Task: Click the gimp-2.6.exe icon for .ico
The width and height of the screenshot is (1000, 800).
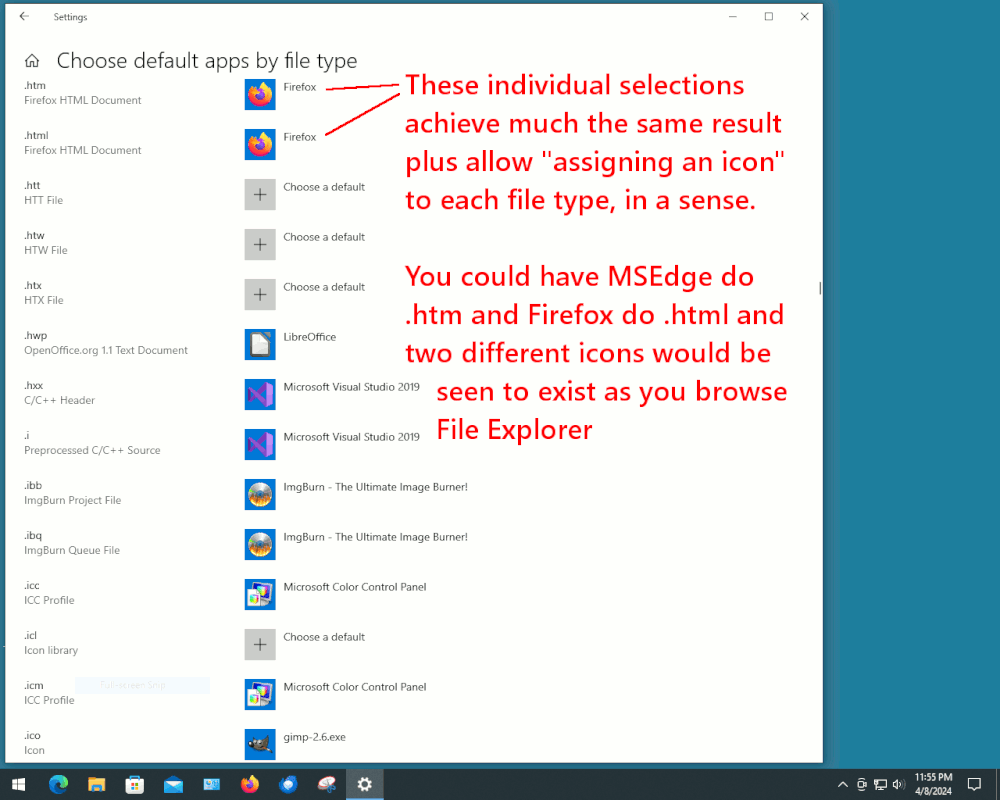Action: [x=260, y=744]
